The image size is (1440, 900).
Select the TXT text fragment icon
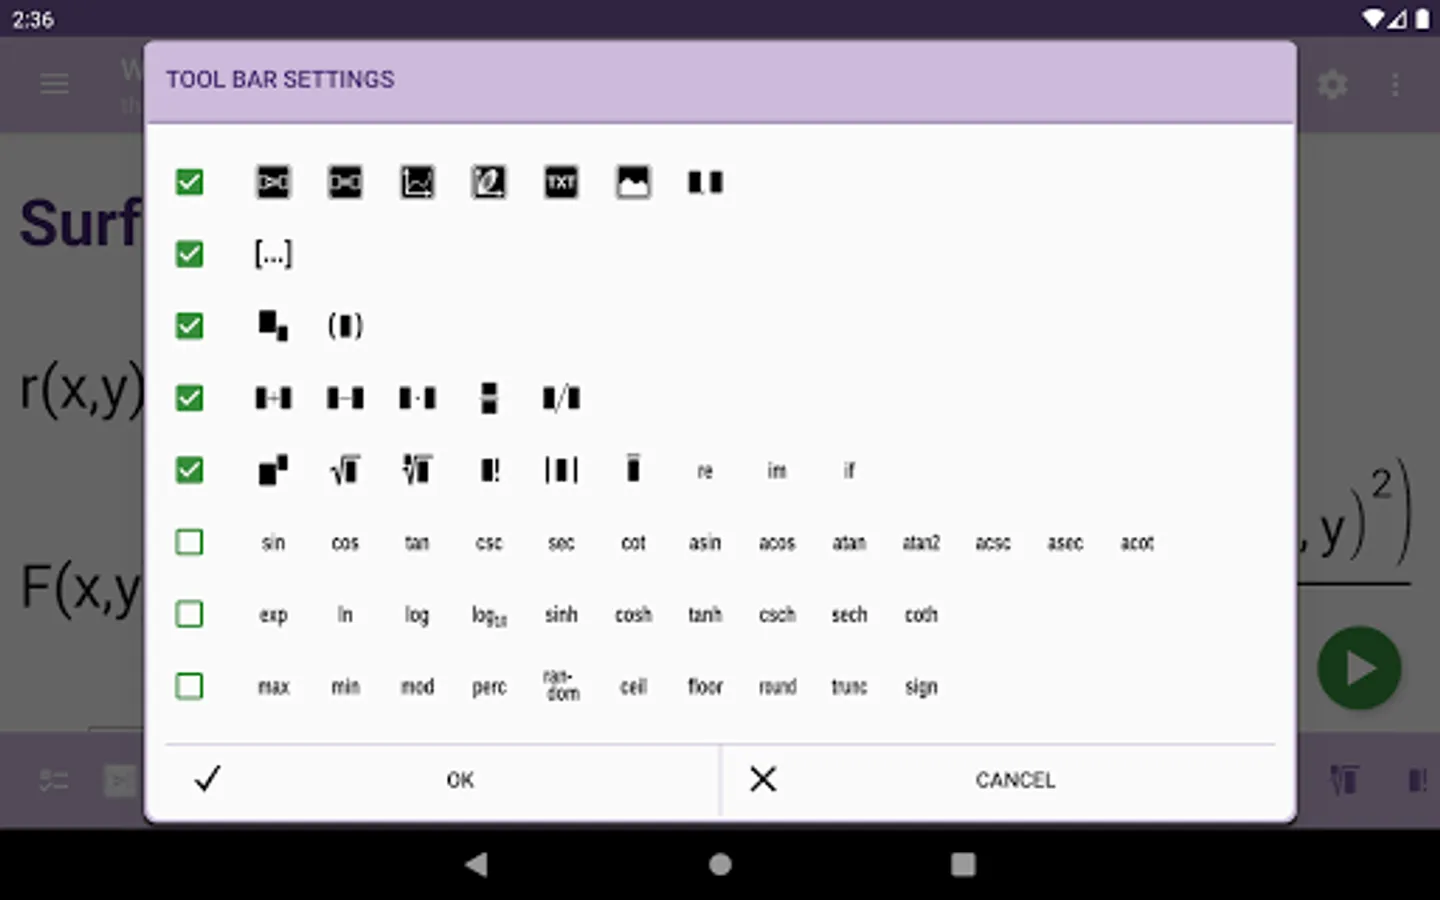[x=561, y=182]
